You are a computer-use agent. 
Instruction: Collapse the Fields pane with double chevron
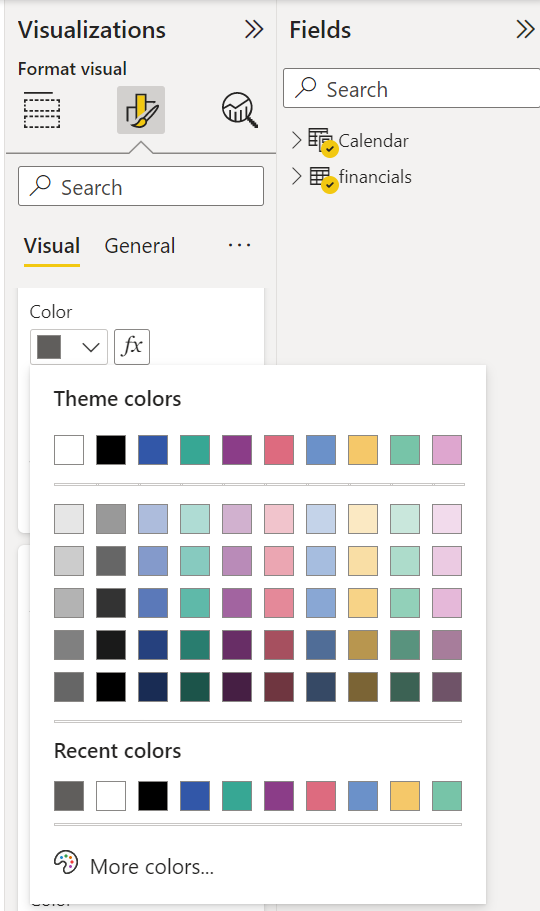(x=525, y=29)
